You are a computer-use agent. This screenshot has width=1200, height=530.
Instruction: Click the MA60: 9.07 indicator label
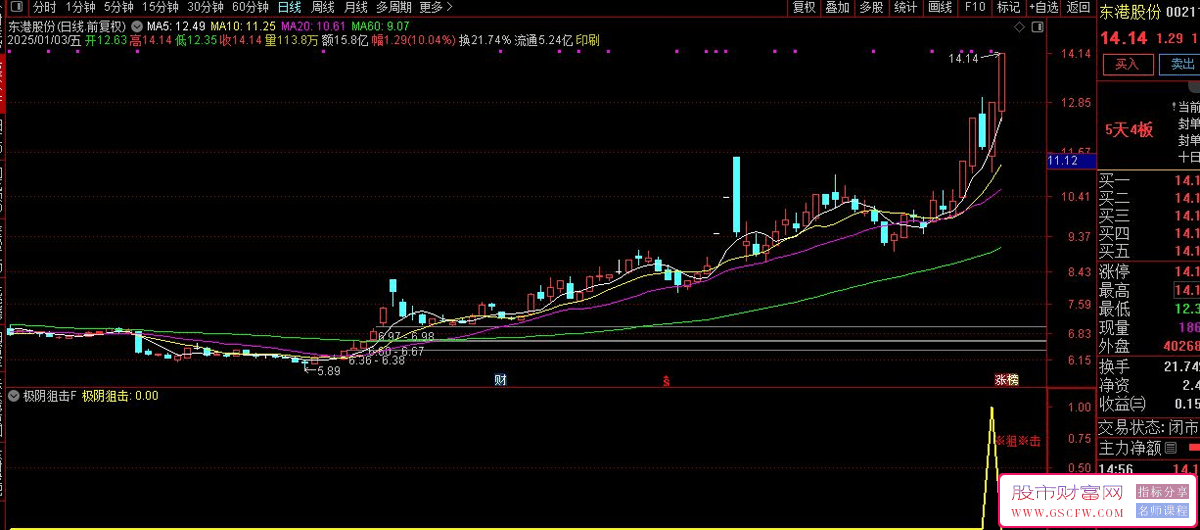tap(380, 26)
